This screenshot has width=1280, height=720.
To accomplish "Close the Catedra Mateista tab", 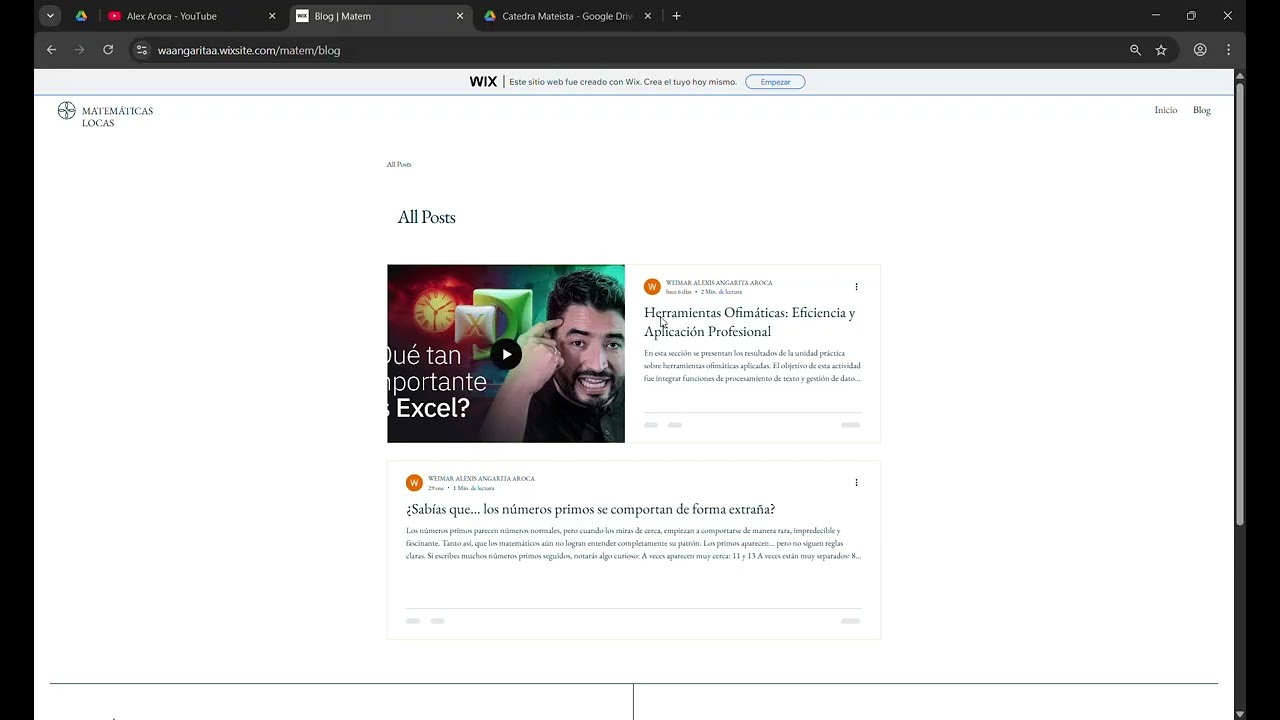I will pyautogui.click(x=647, y=16).
